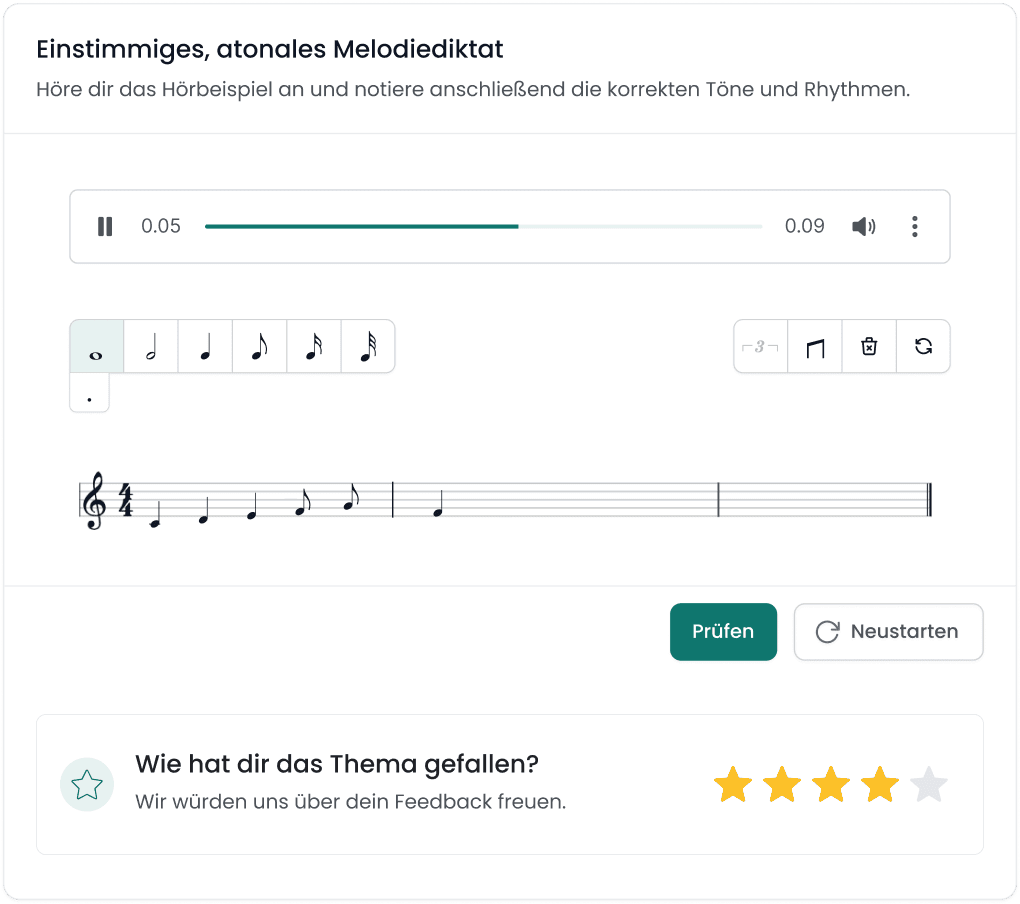Select the eighth note duration

(x=259, y=346)
